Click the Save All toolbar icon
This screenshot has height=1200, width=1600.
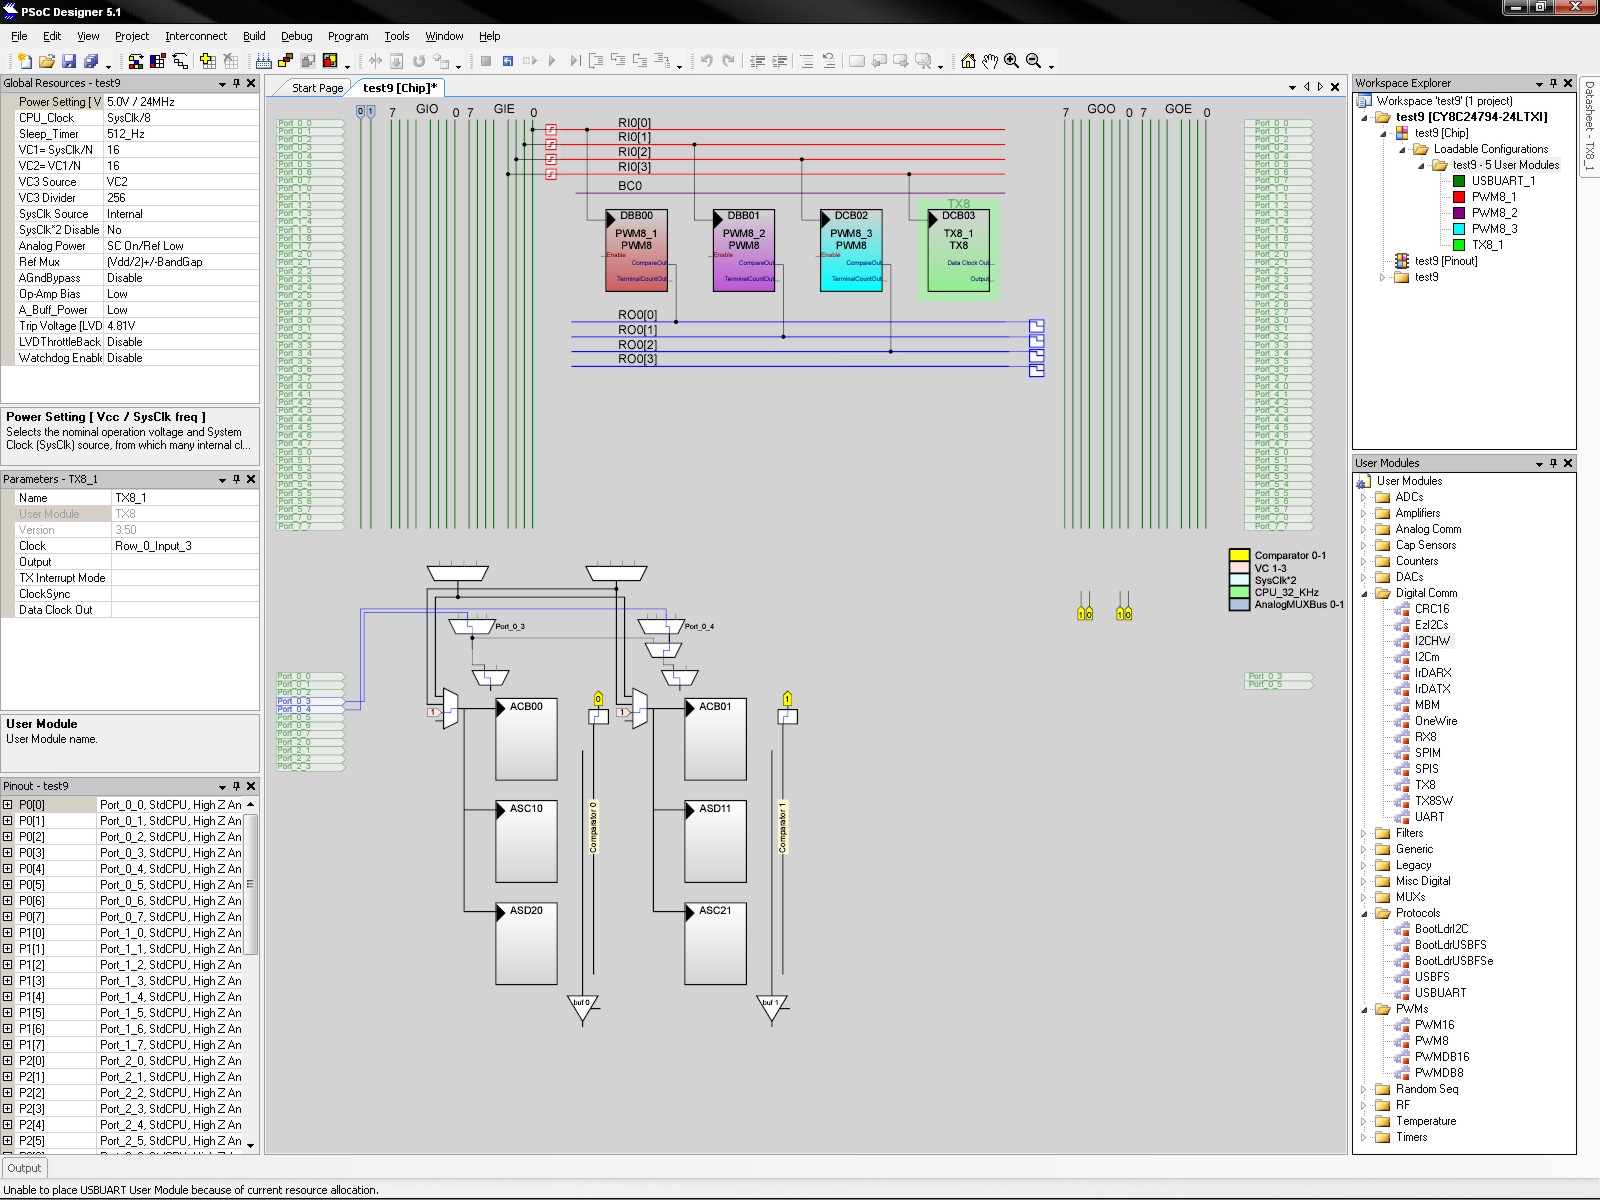click(x=91, y=61)
